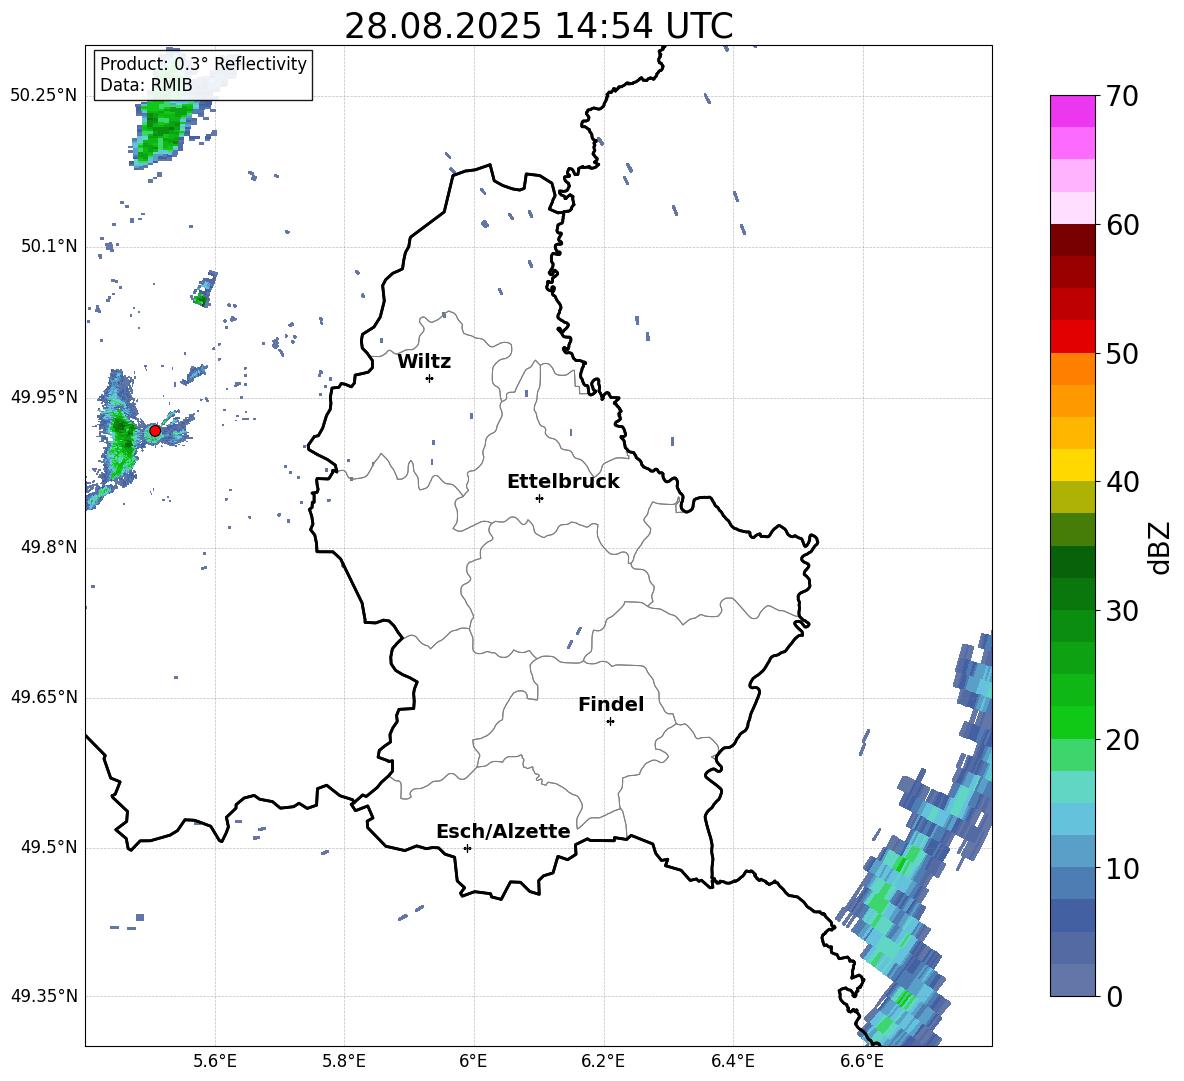Click the 6.2°E longitude label
The image size is (1184, 1081).
click(603, 1061)
